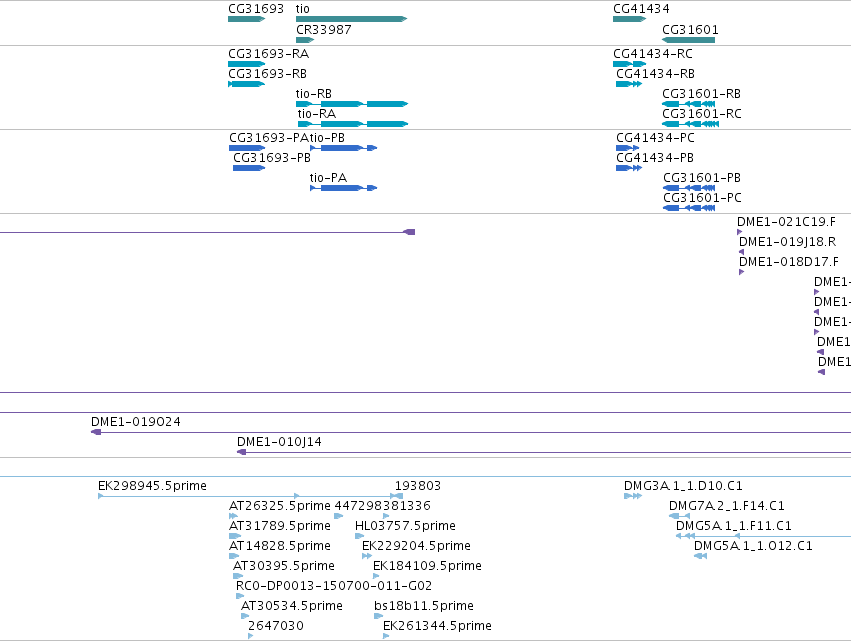Viewport: 851px width, 641px height.
Task: Click protein CG31693-PB
Action: [249, 168]
